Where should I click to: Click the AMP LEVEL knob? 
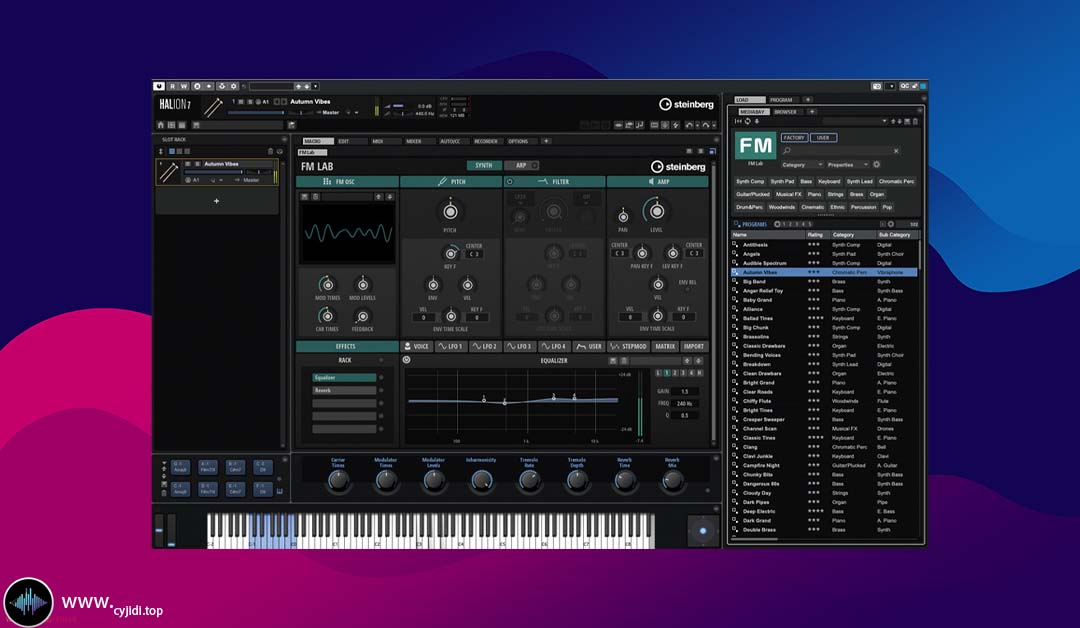656,211
